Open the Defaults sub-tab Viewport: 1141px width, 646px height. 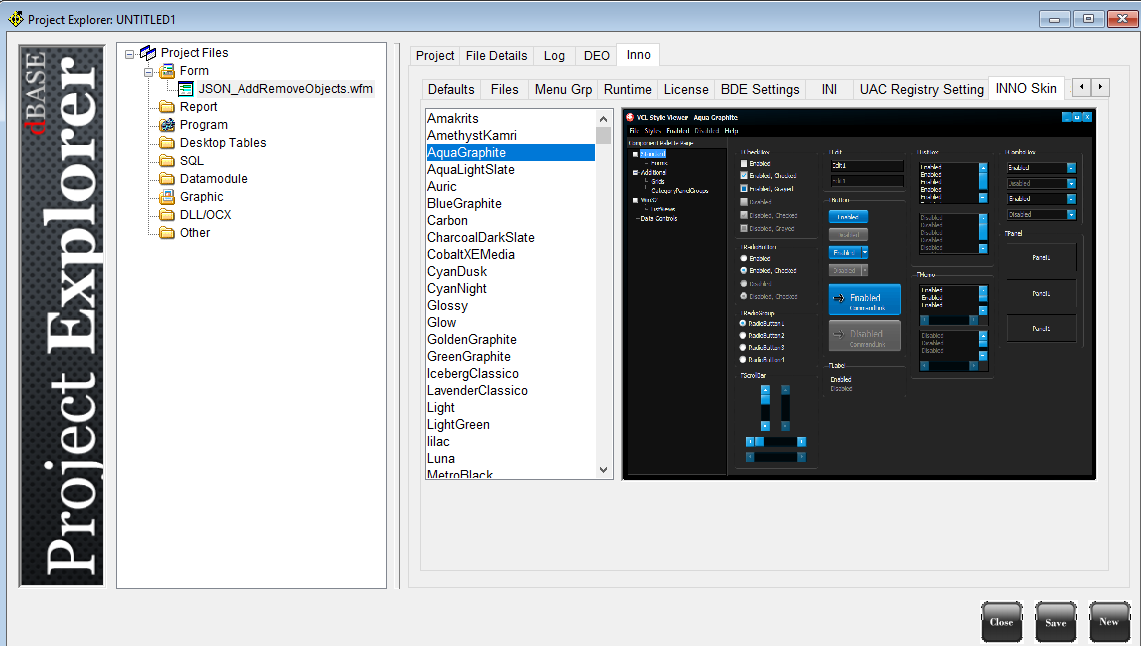tap(451, 89)
